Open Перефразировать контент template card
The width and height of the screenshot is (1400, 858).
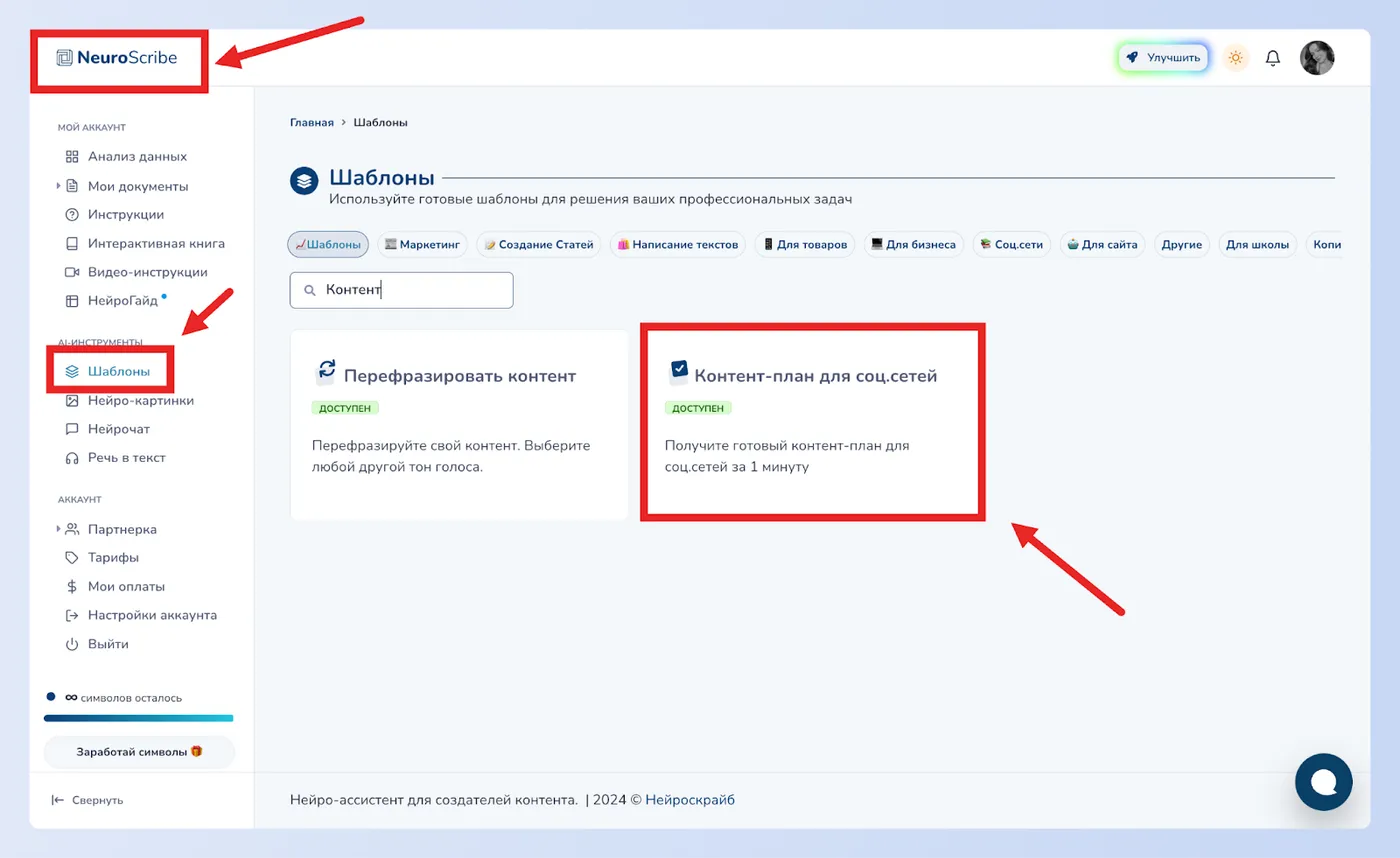pos(459,425)
